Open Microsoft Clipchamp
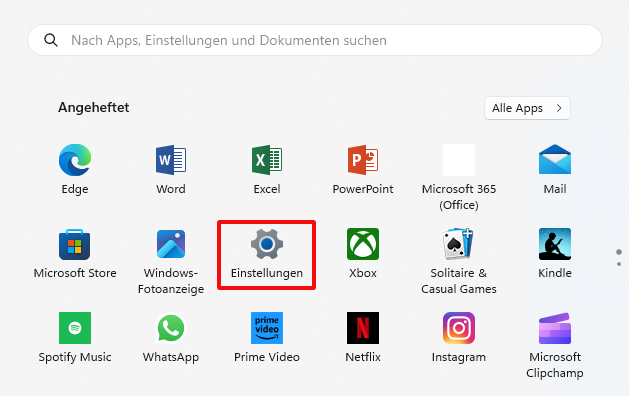 click(x=555, y=328)
